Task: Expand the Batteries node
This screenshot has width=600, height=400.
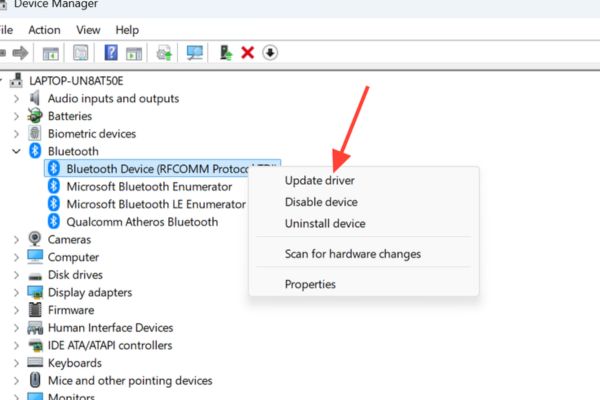Action: pos(16,116)
